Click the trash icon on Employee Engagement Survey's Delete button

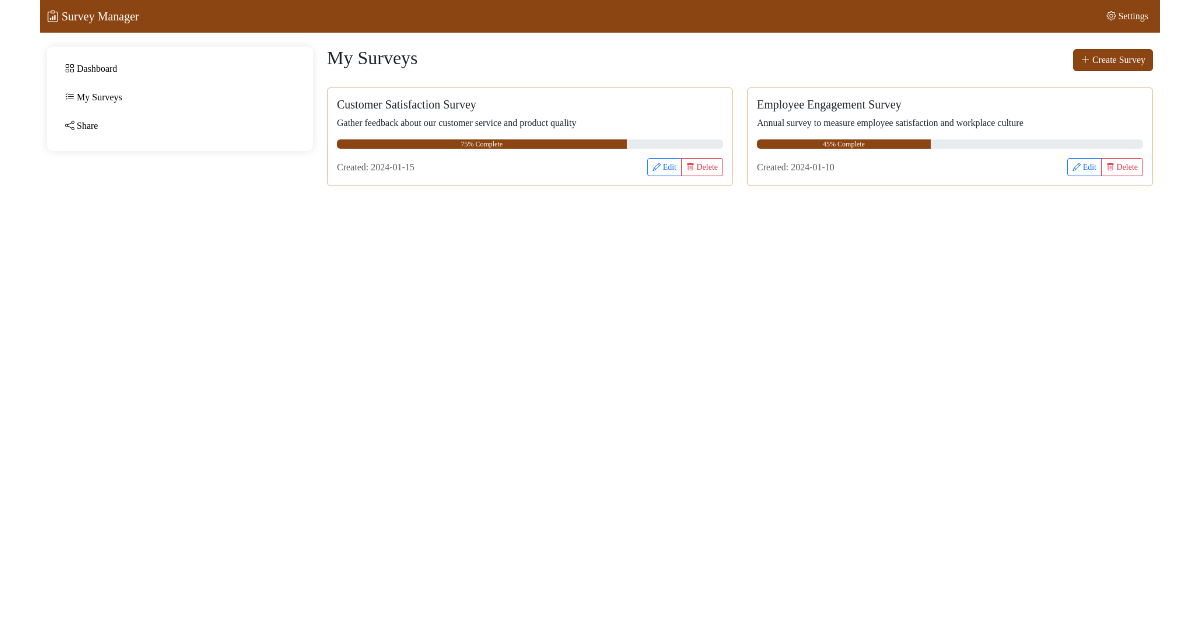point(1110,167)
